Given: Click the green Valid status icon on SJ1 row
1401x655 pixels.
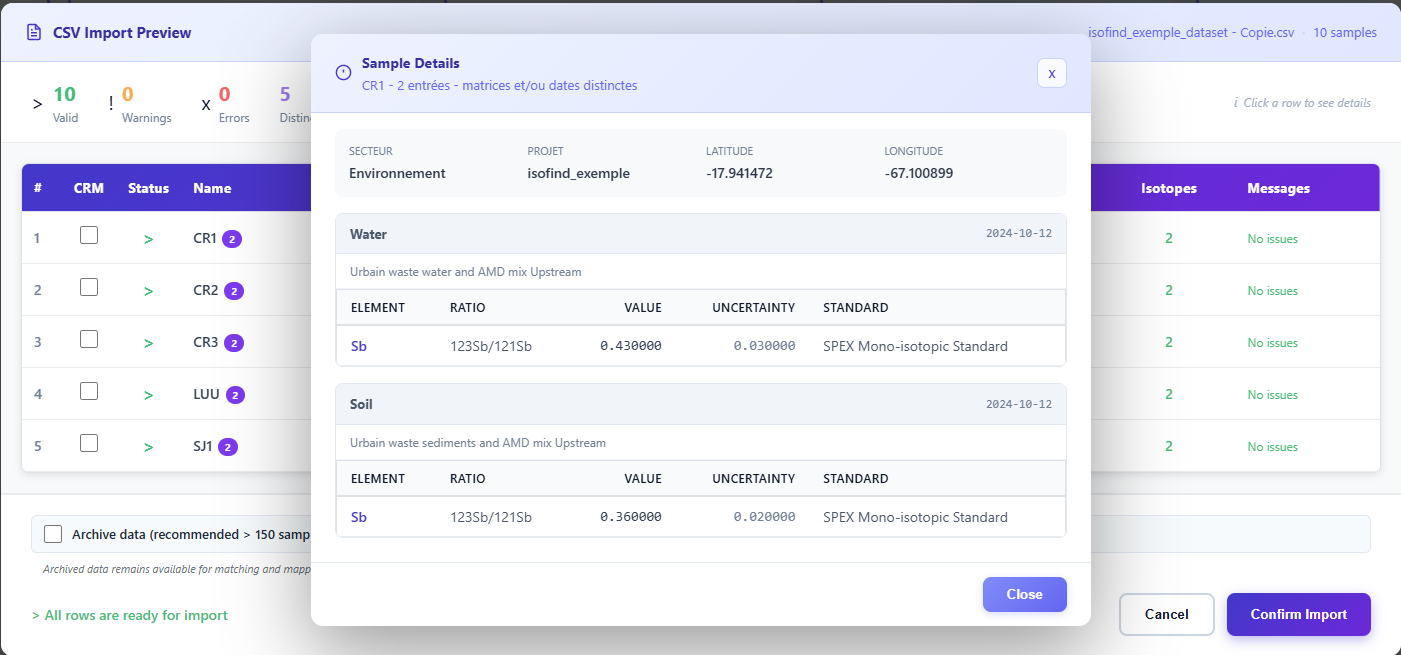Looking at the screenshot, I should coord(148,446).
